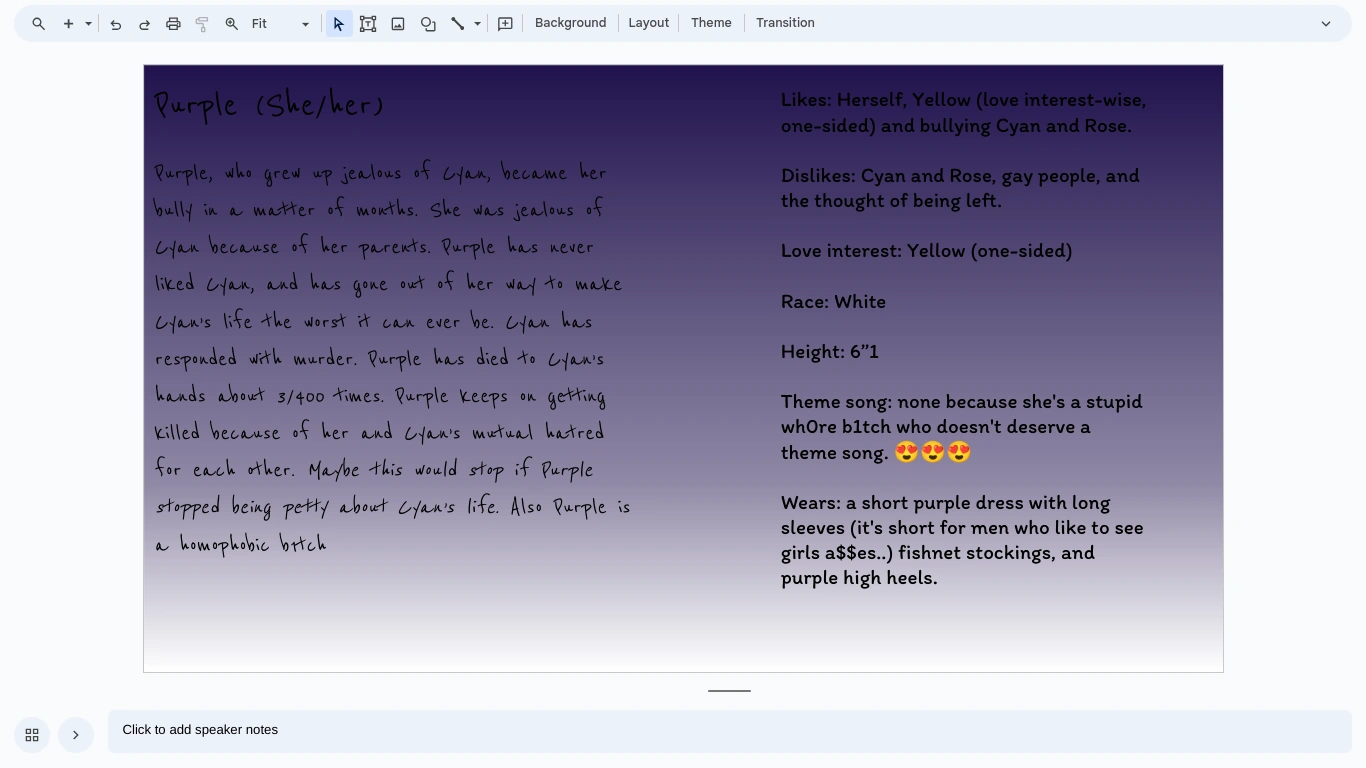Expand the New slide layout dropdown

point(88,23)
